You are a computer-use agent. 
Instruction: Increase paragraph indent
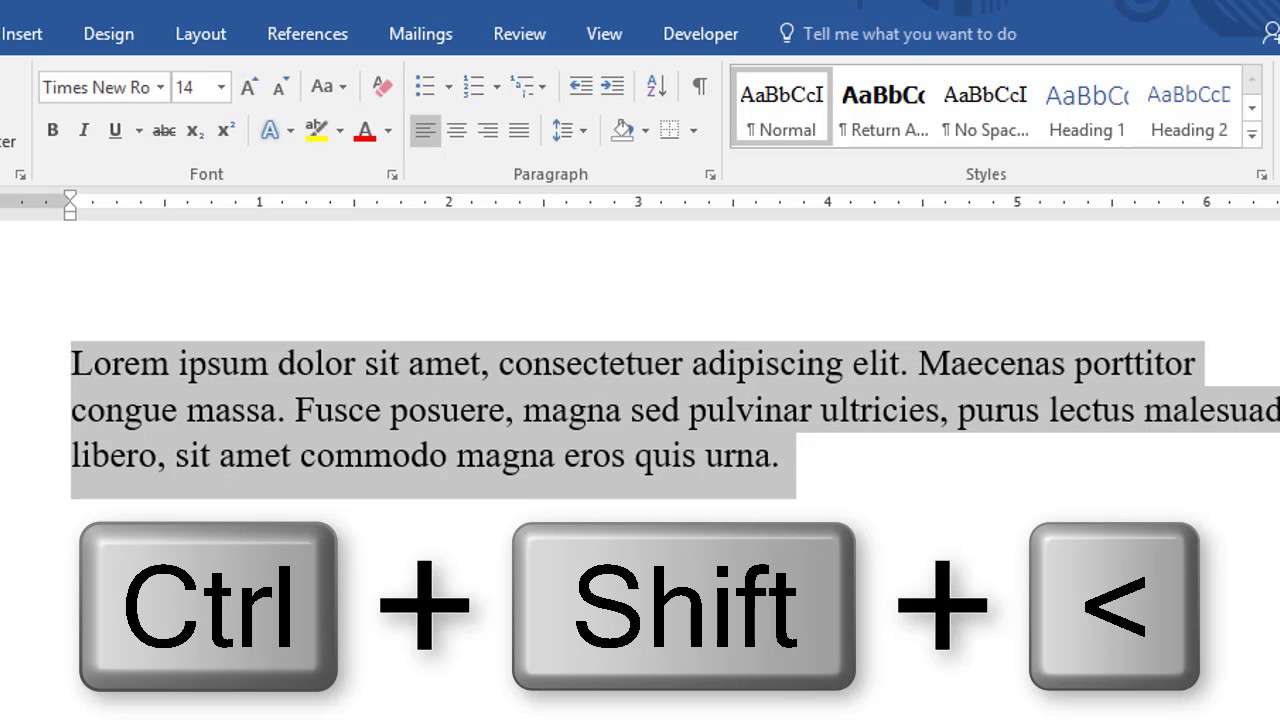[612, 87]
